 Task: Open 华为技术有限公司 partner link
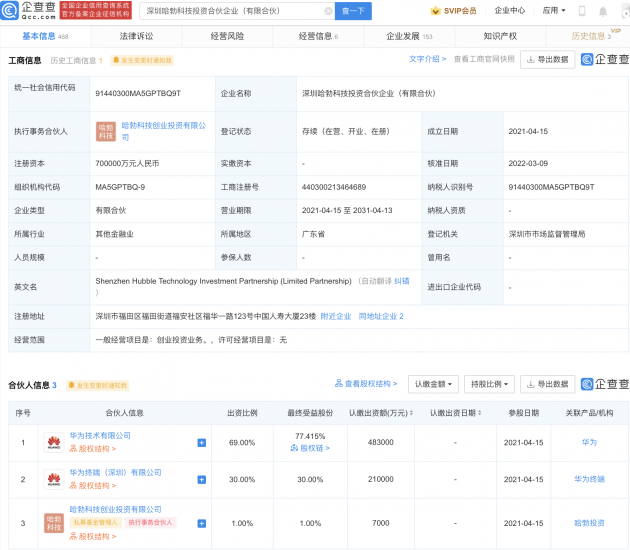pos(100,436)
